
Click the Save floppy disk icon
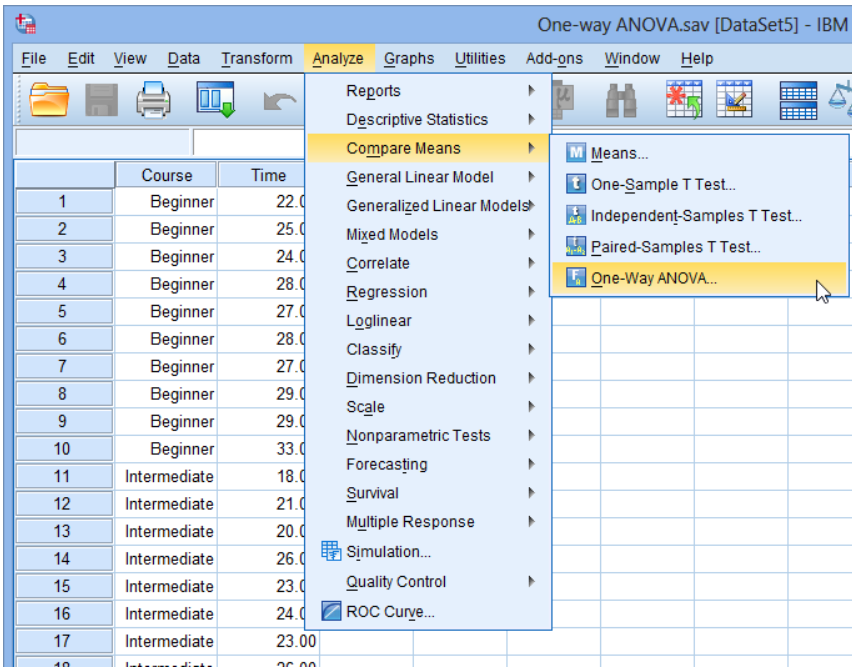click(102, 100)
